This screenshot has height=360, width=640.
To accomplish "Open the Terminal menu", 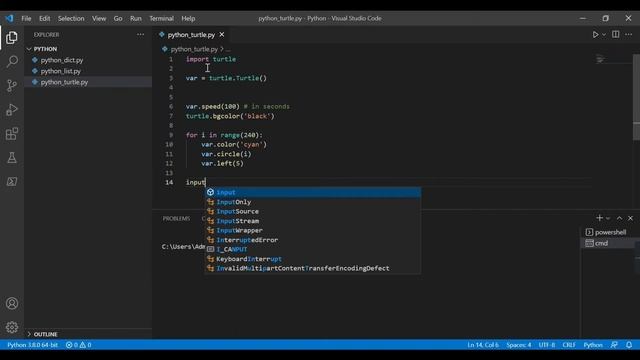I will click(161, 18).
